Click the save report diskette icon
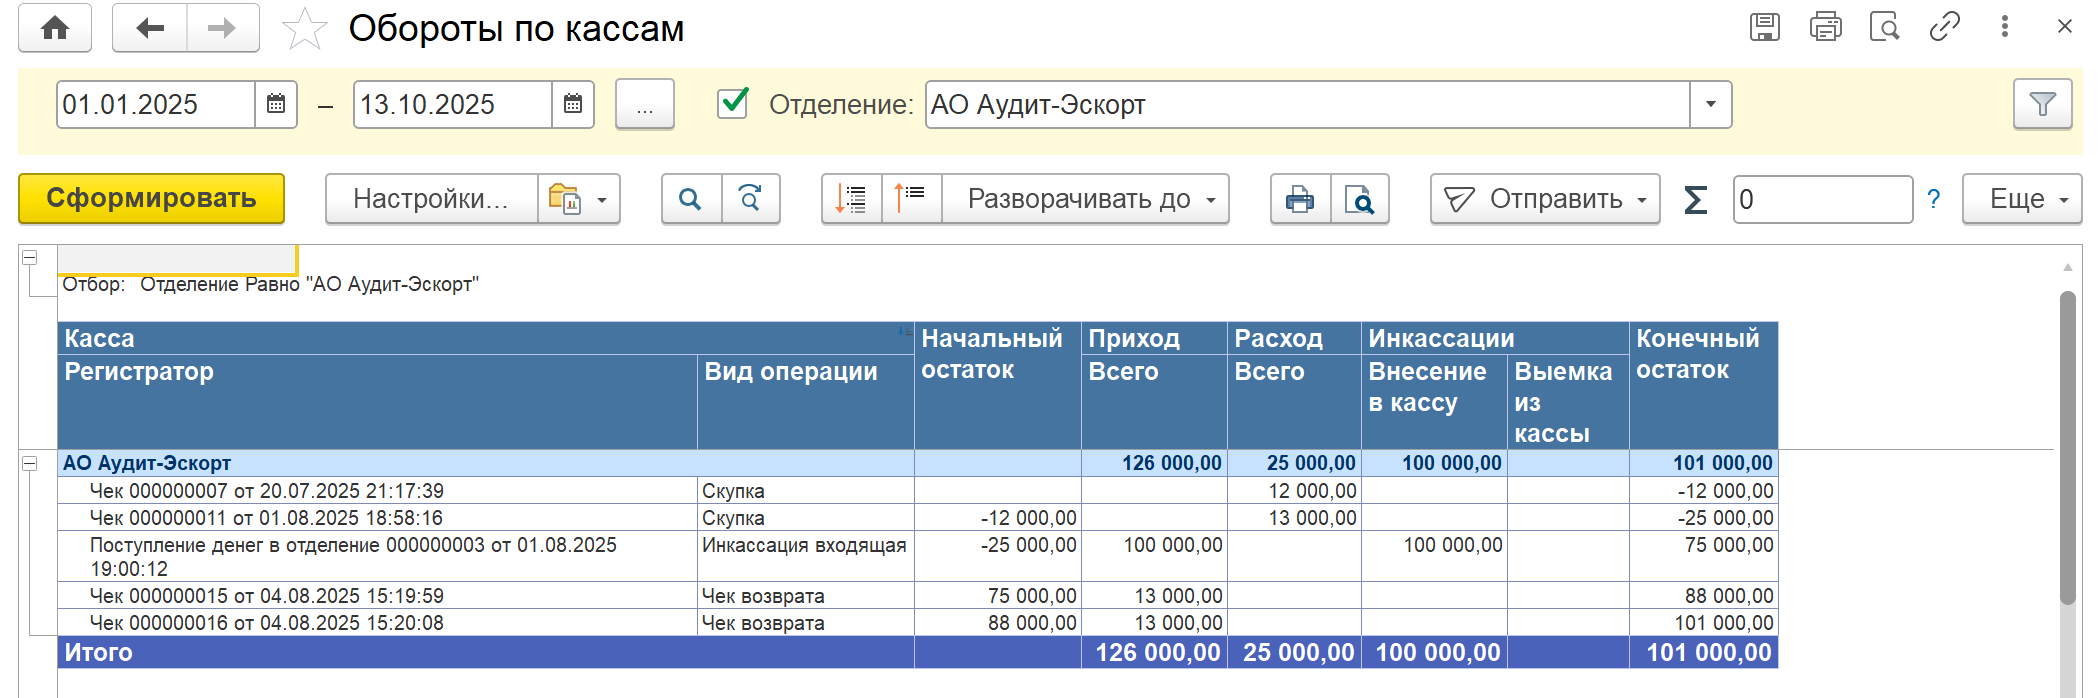 click(1764, 27)
